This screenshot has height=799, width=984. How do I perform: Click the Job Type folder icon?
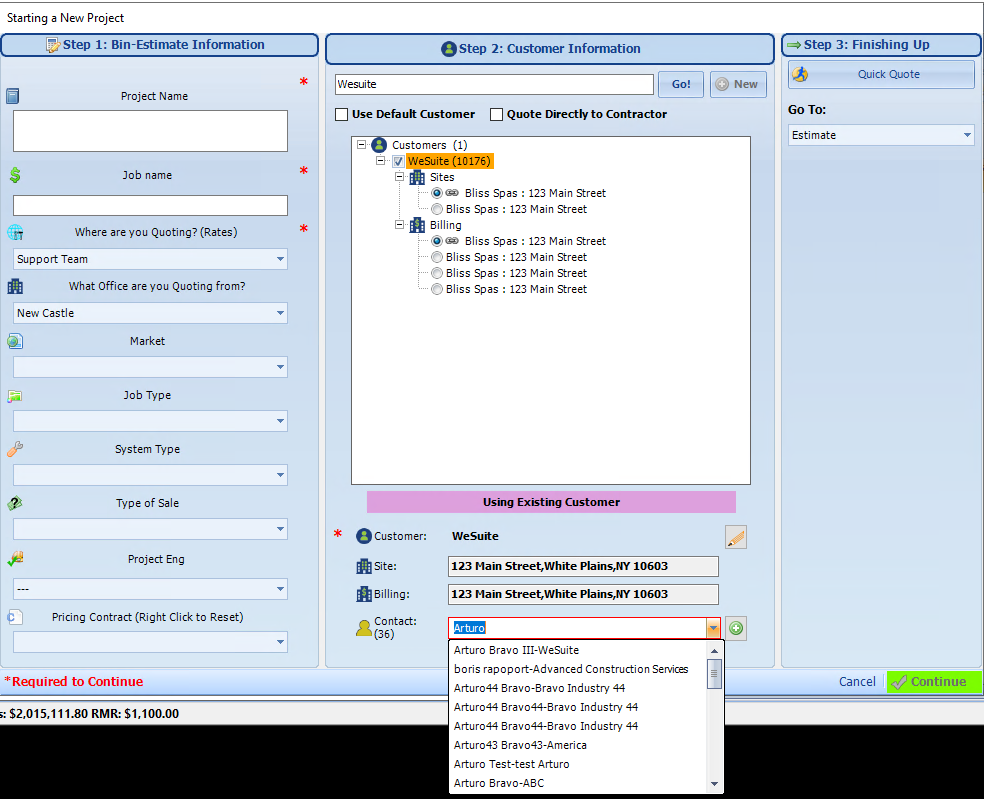point(15,396)
